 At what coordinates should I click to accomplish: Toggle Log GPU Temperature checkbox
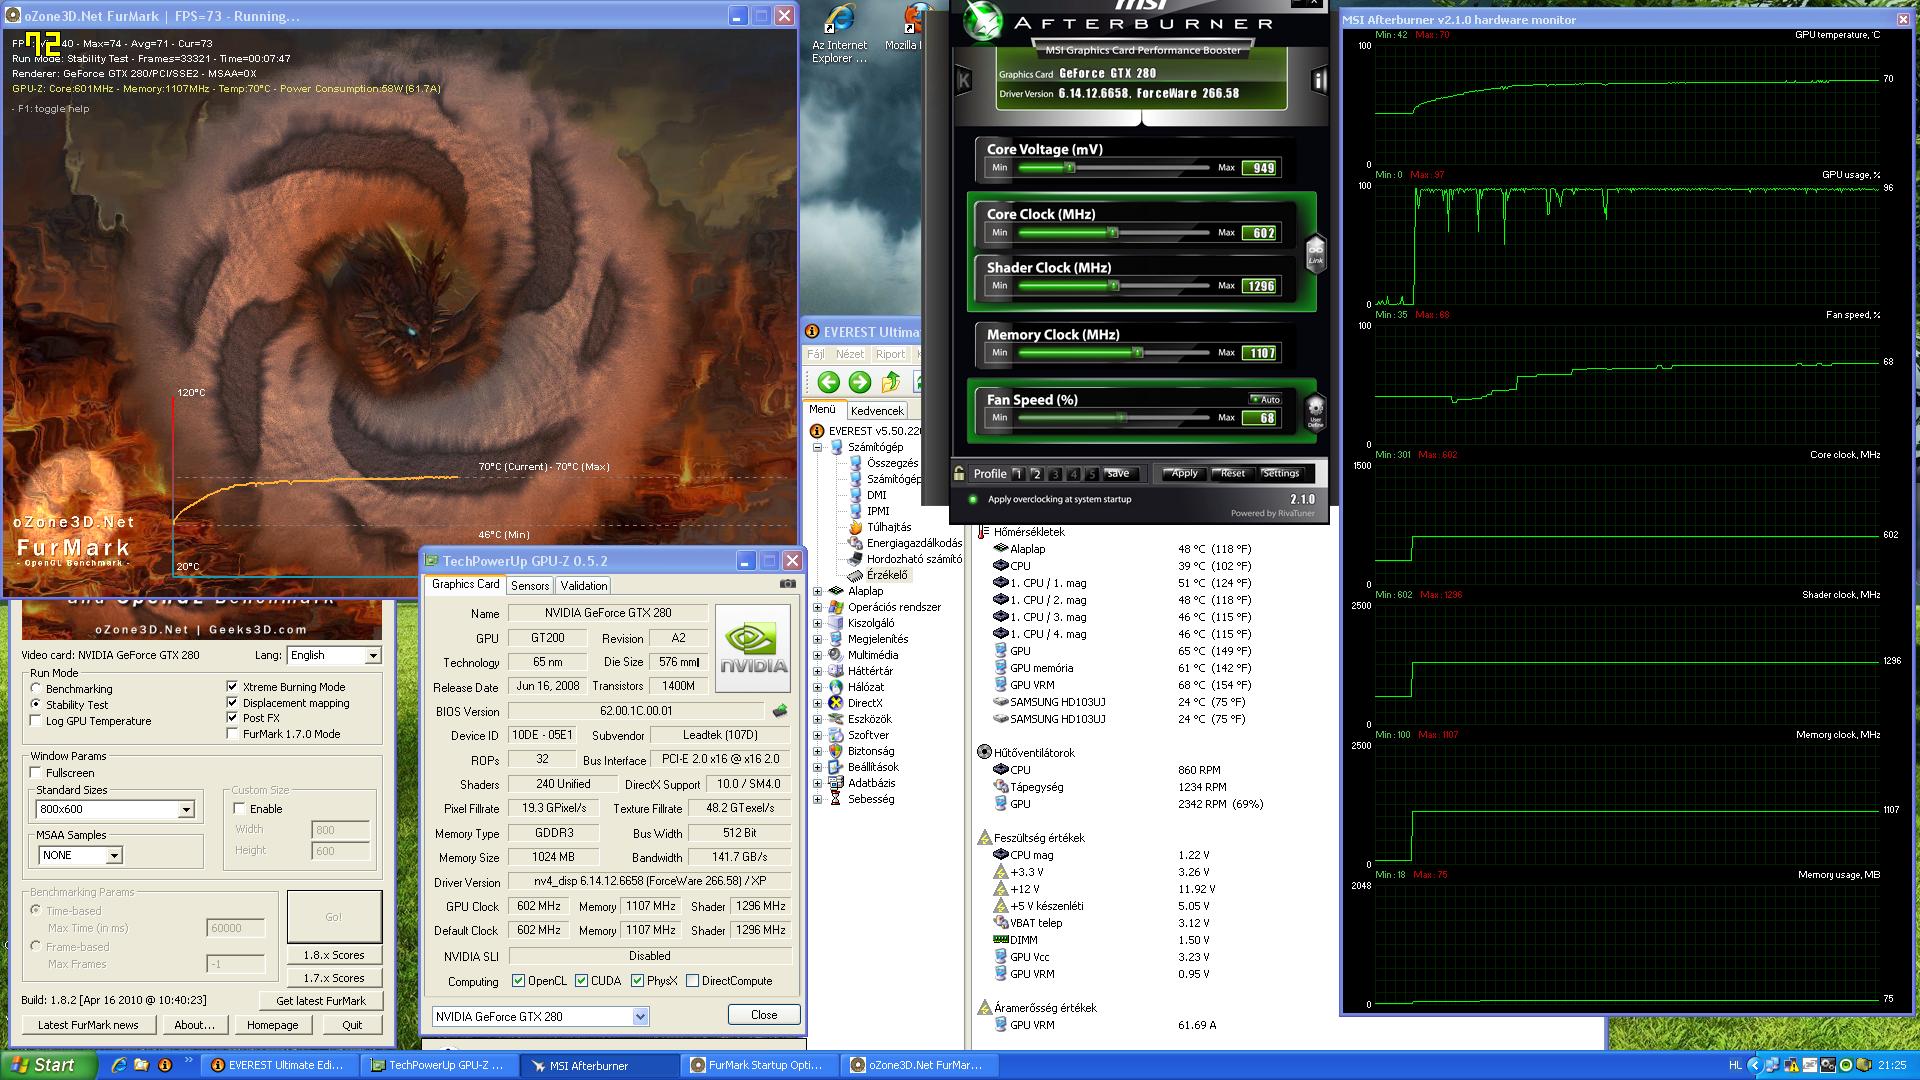[37, 721]
